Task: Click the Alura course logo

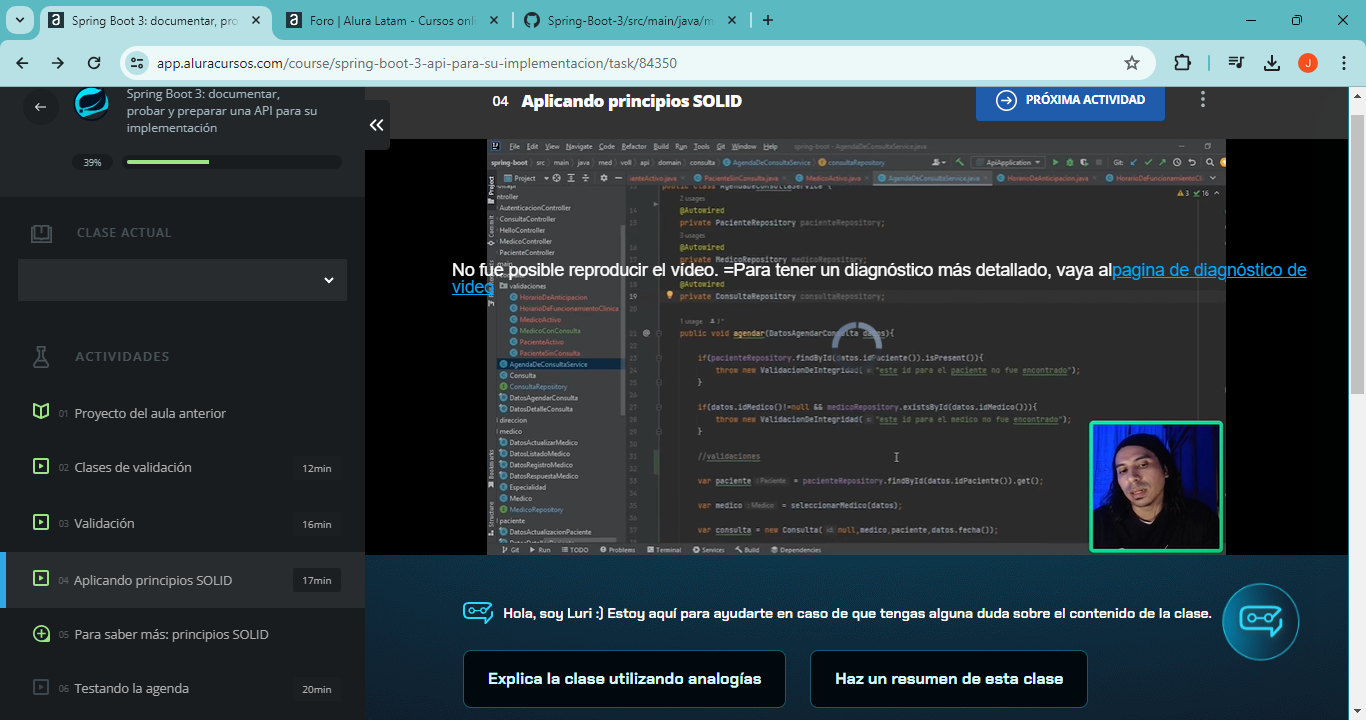Action: (x=92, y=103)
